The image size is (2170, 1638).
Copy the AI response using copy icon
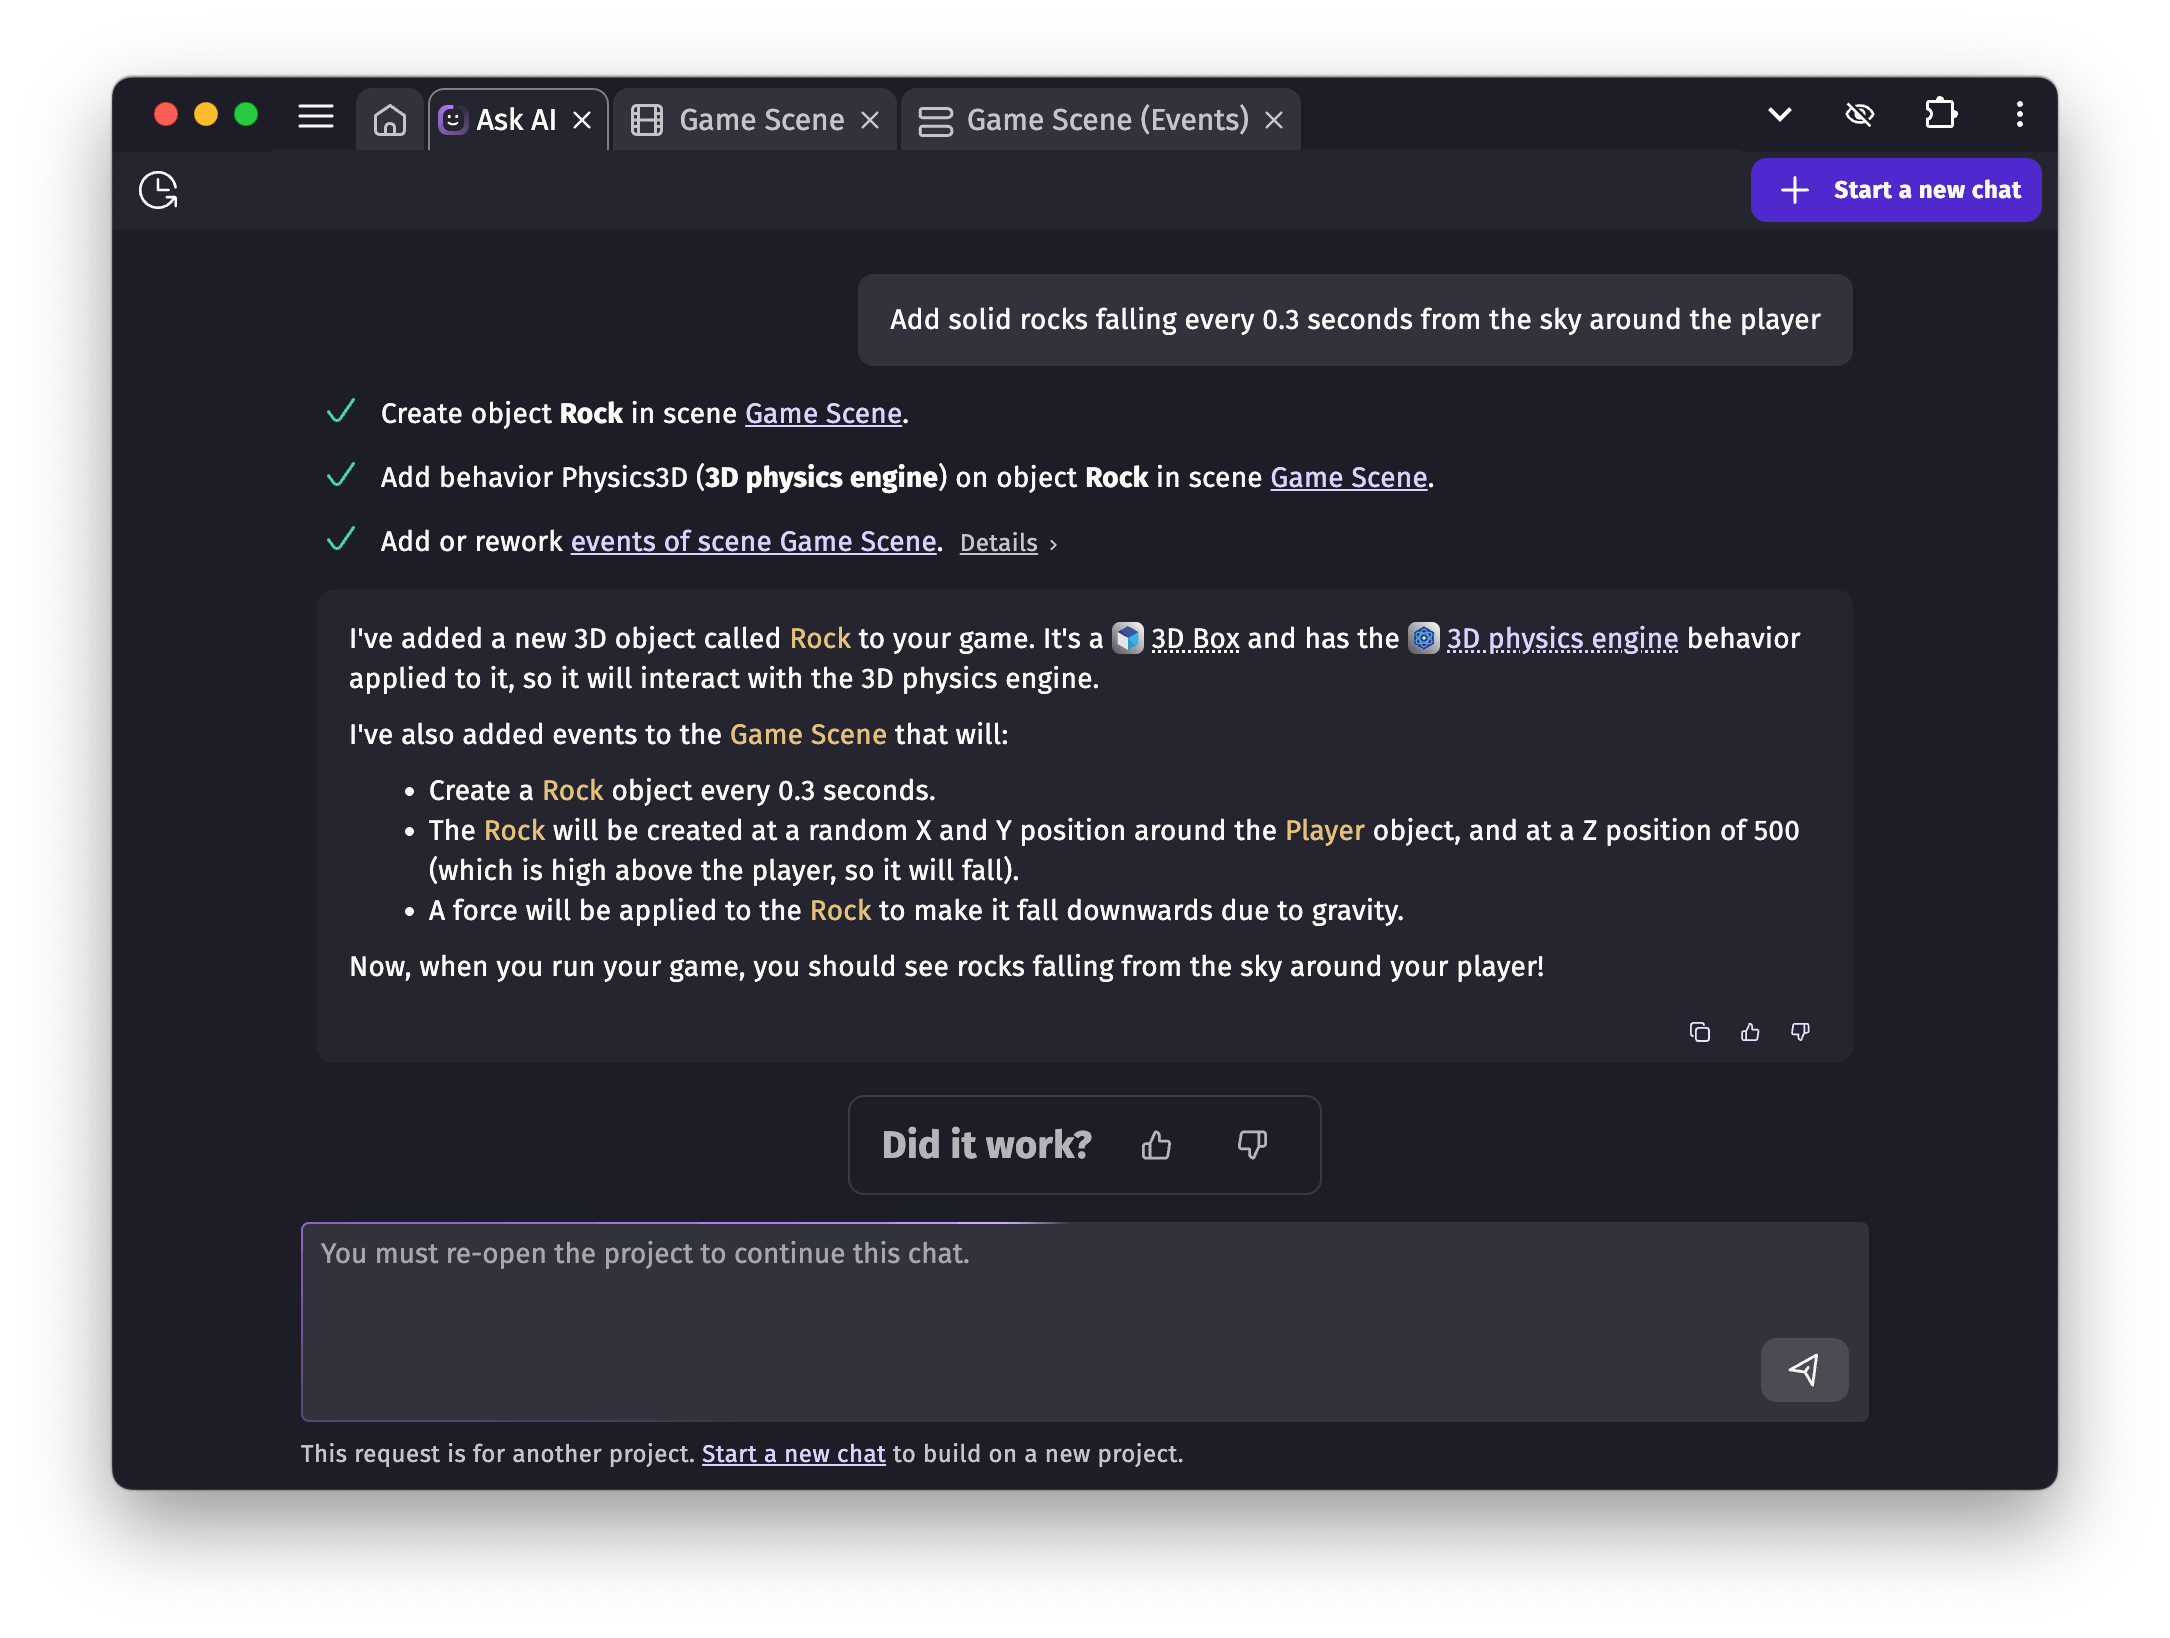pos(1700,1032)
